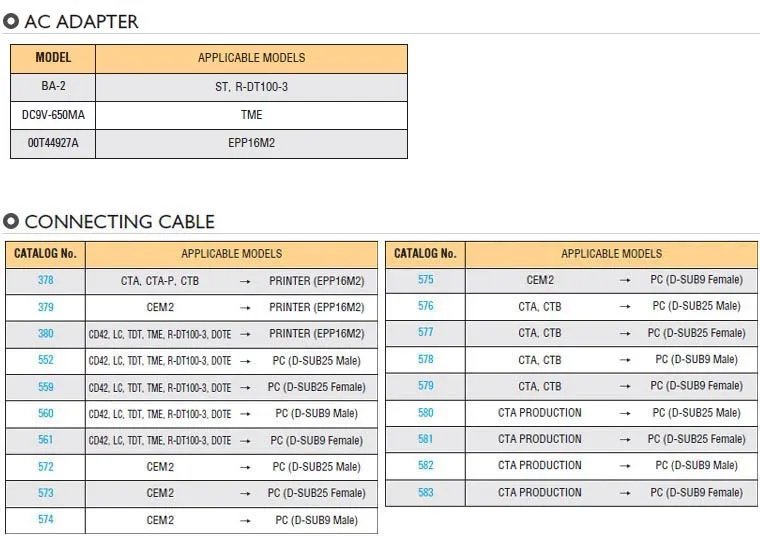Click the arrow in the catalog 378 row

(x=245, y=281)
